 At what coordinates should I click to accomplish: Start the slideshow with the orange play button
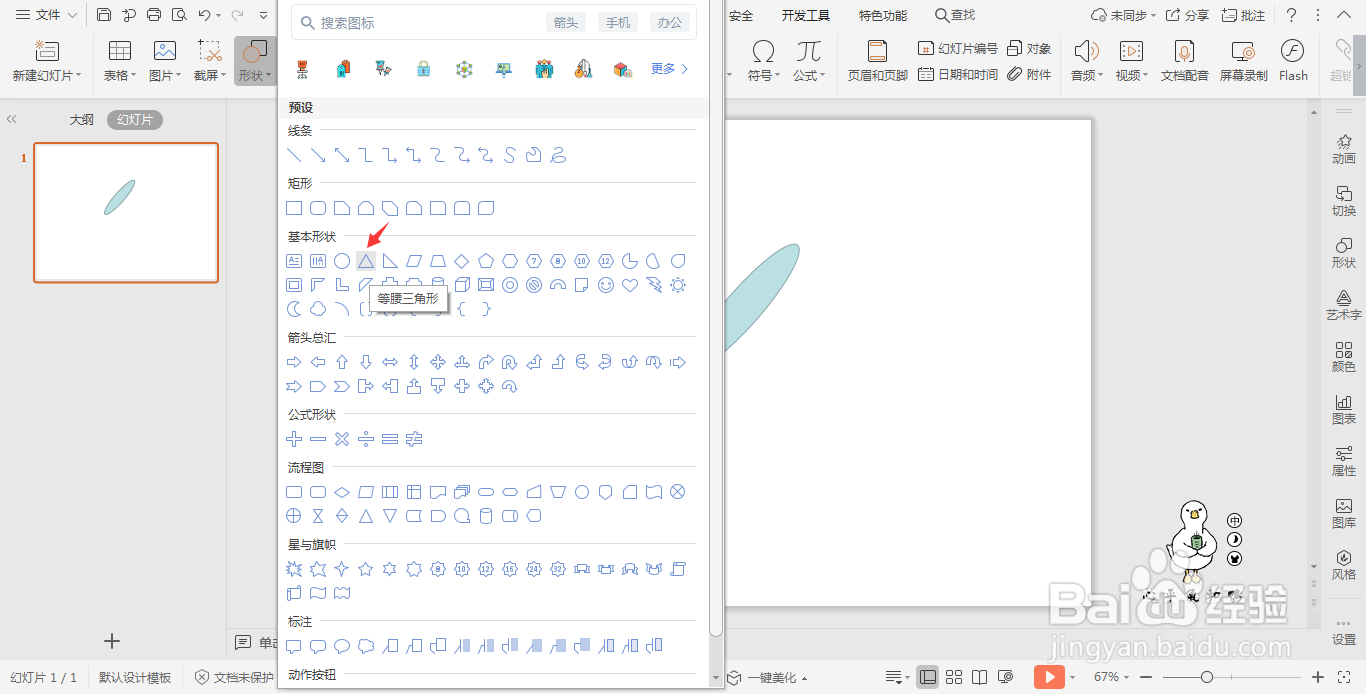pos(1049,677)
